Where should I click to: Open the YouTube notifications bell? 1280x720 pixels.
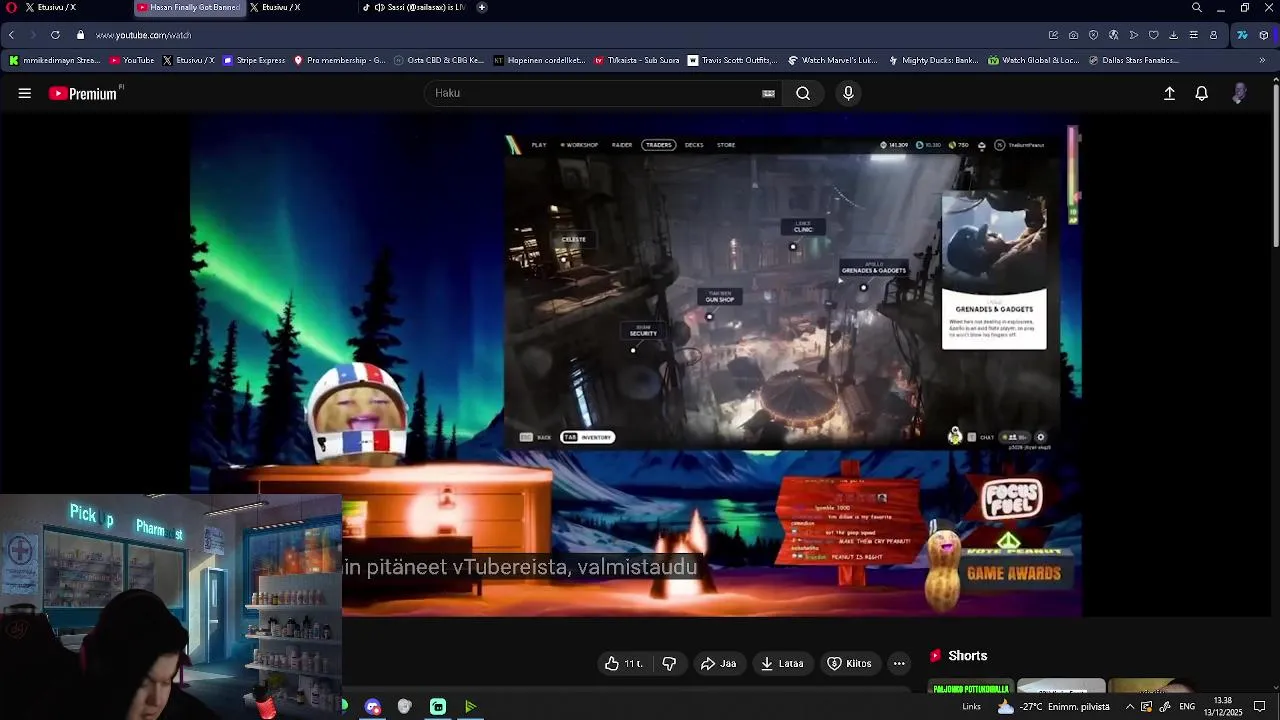[1202, 93]
